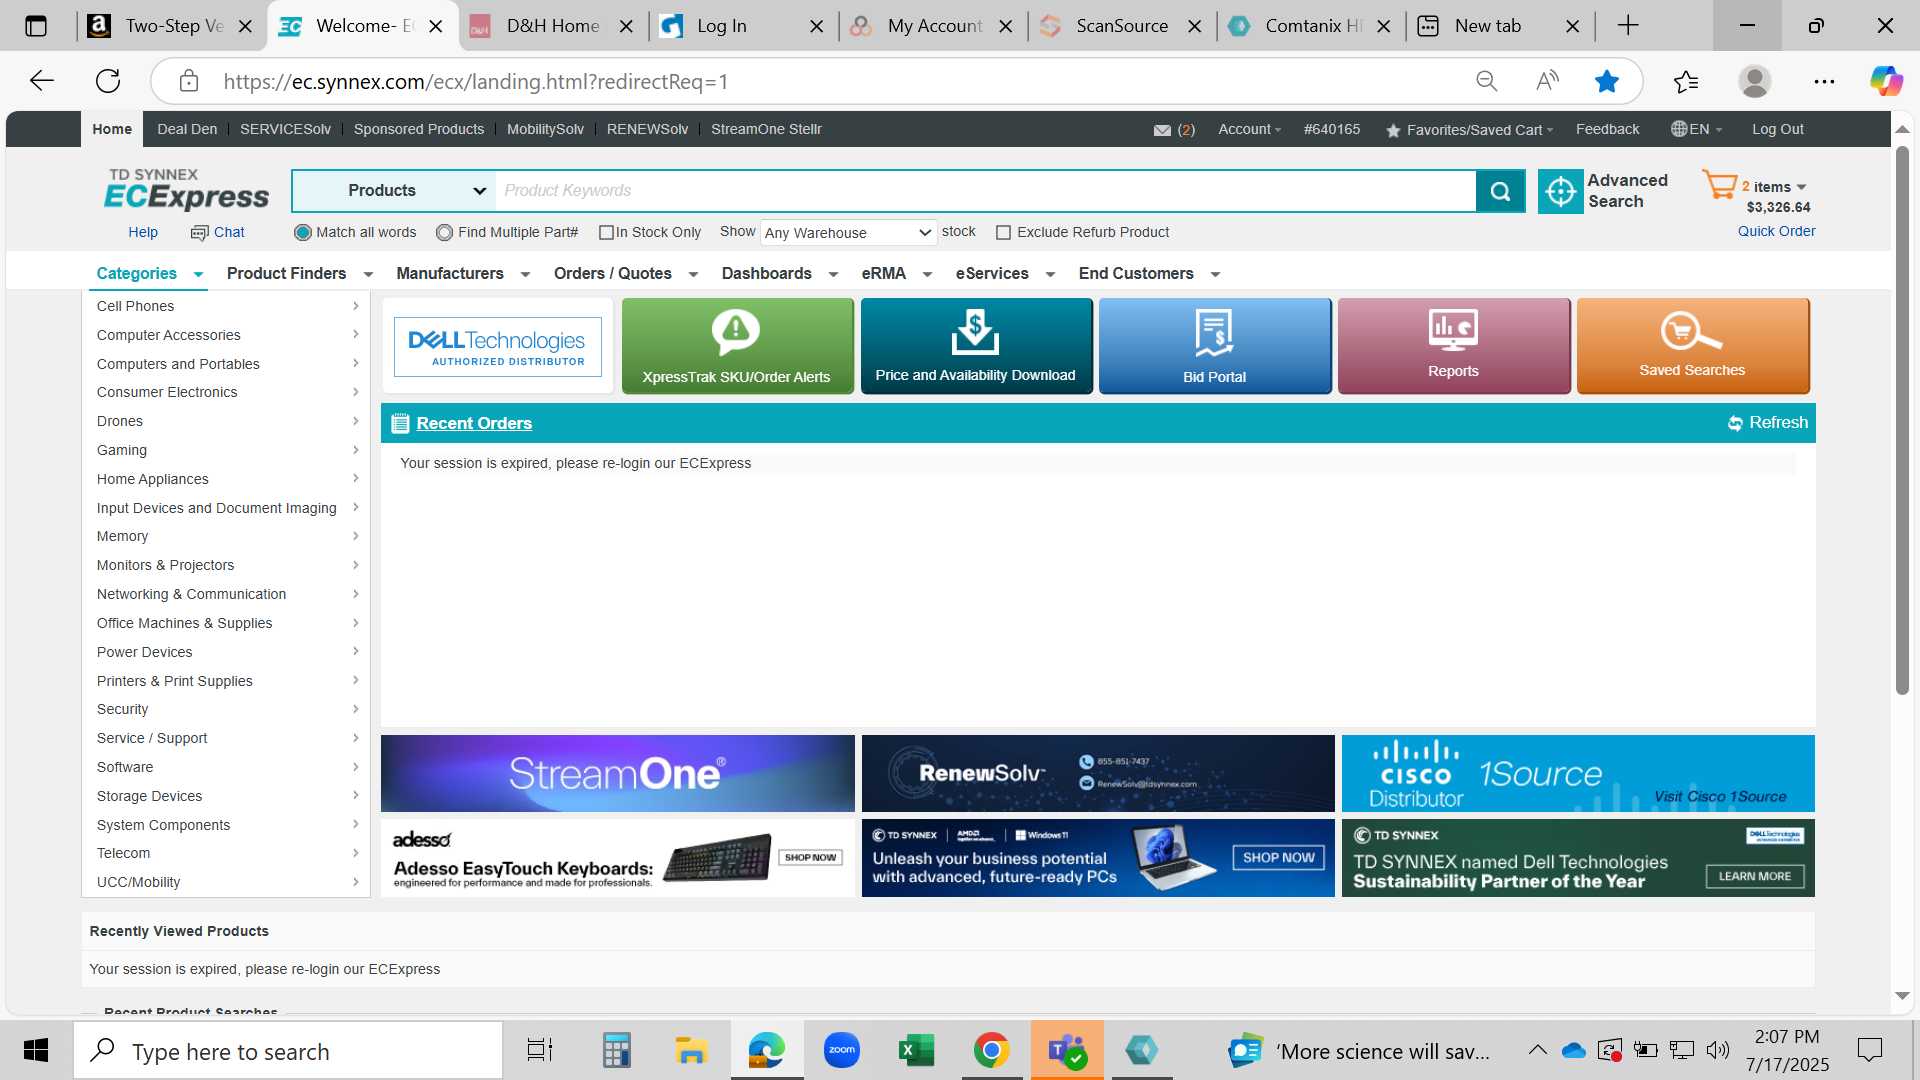Click the page vertical scrollbar thumb
1920x1080 pixels.
point(1902,420)
